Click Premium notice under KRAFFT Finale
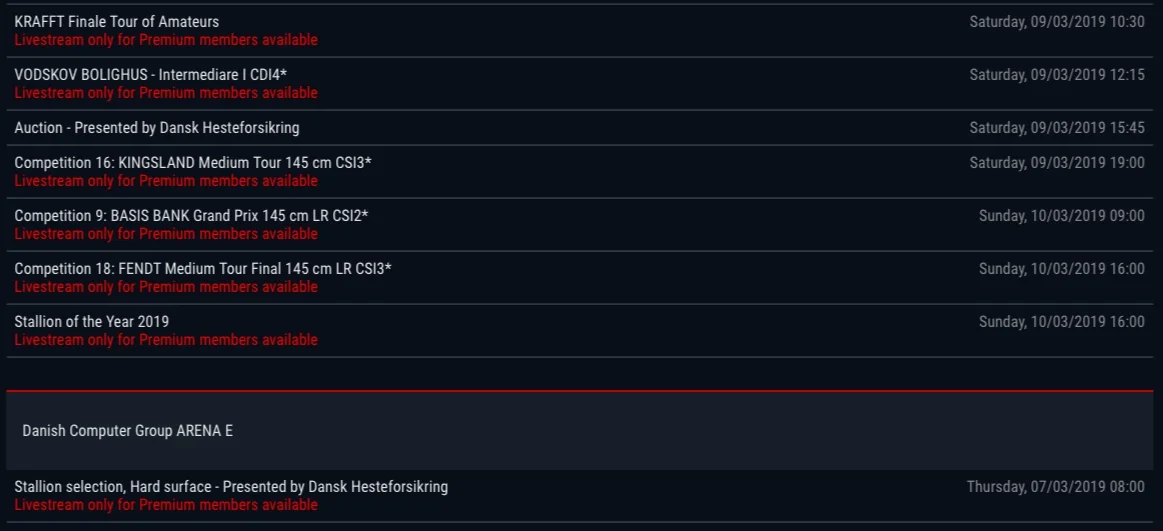1163x531 pixels. point(166,40)
